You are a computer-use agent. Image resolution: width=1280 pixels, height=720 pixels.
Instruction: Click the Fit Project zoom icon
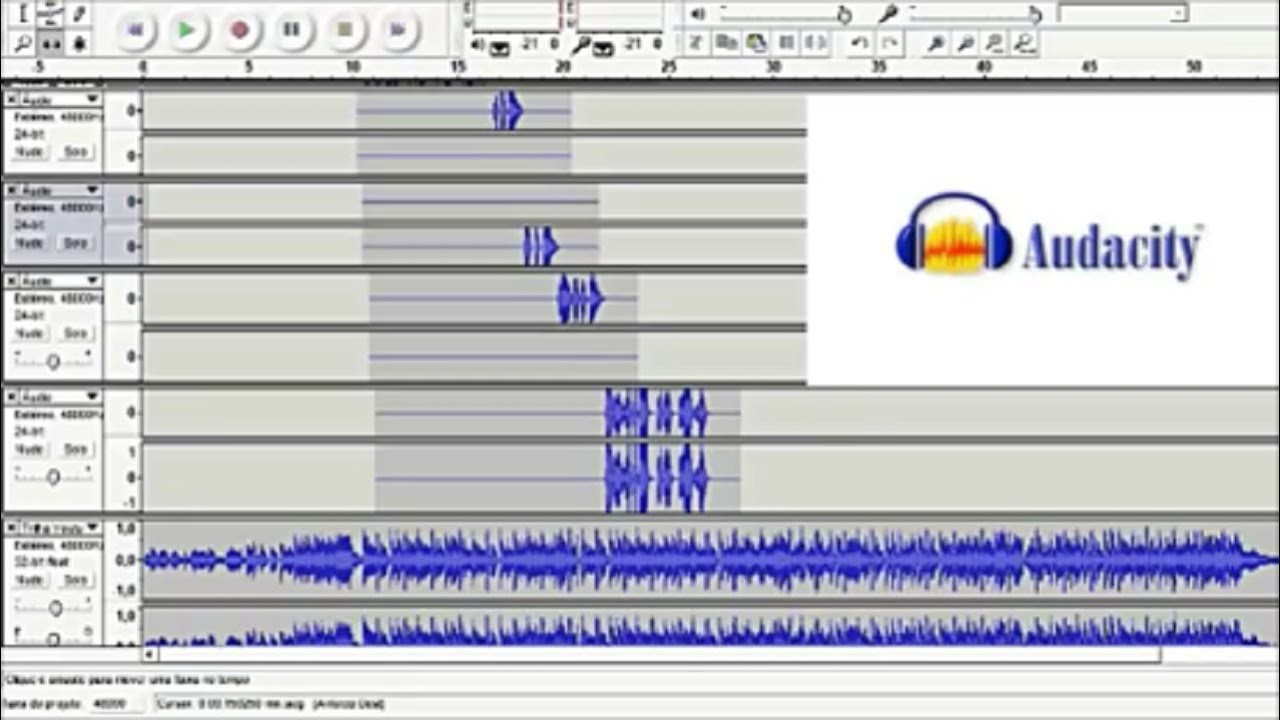1024,42
